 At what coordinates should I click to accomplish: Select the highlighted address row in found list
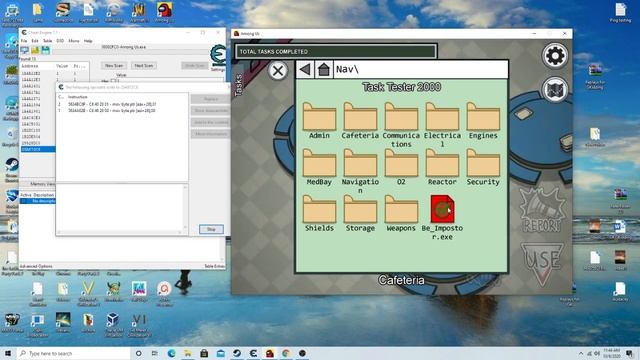[x=38, y=149]
